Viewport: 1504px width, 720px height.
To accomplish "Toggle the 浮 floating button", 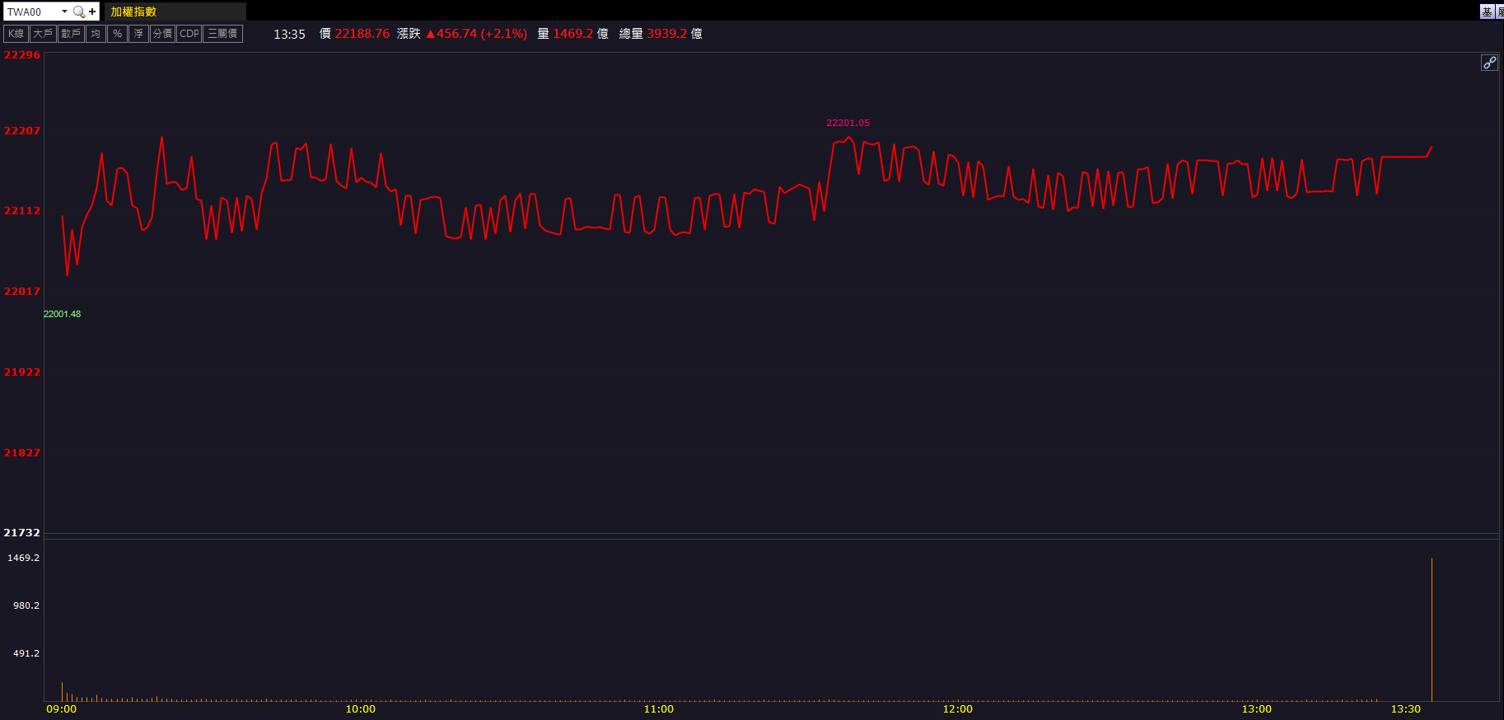I will tap(139, 34).
